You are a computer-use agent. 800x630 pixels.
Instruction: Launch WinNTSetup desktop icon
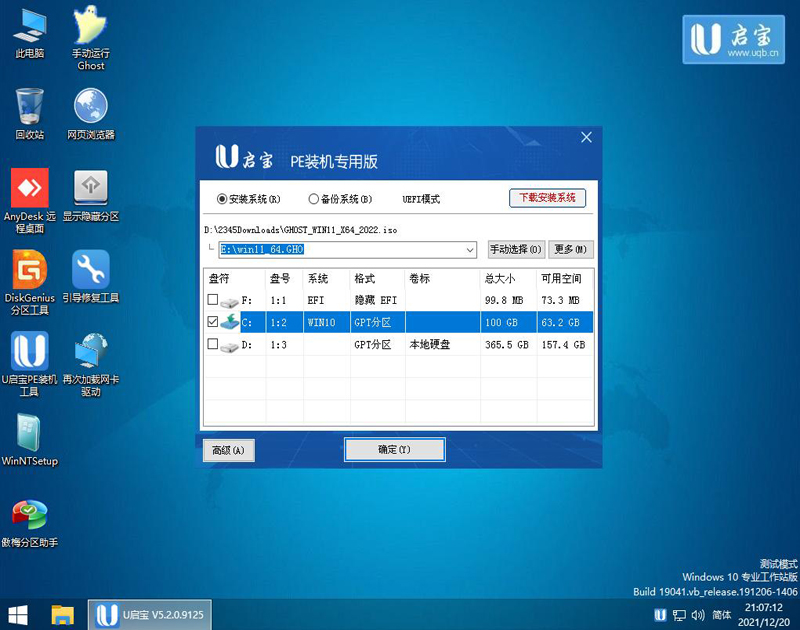pyautogui.click(x=30, y=441)
